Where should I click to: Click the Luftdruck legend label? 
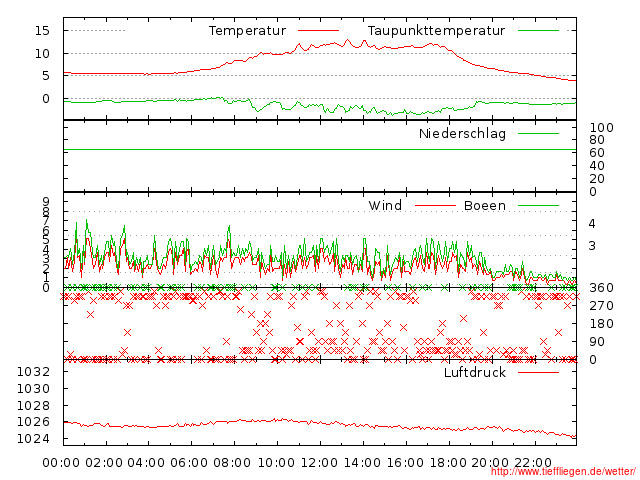(475, 372)
